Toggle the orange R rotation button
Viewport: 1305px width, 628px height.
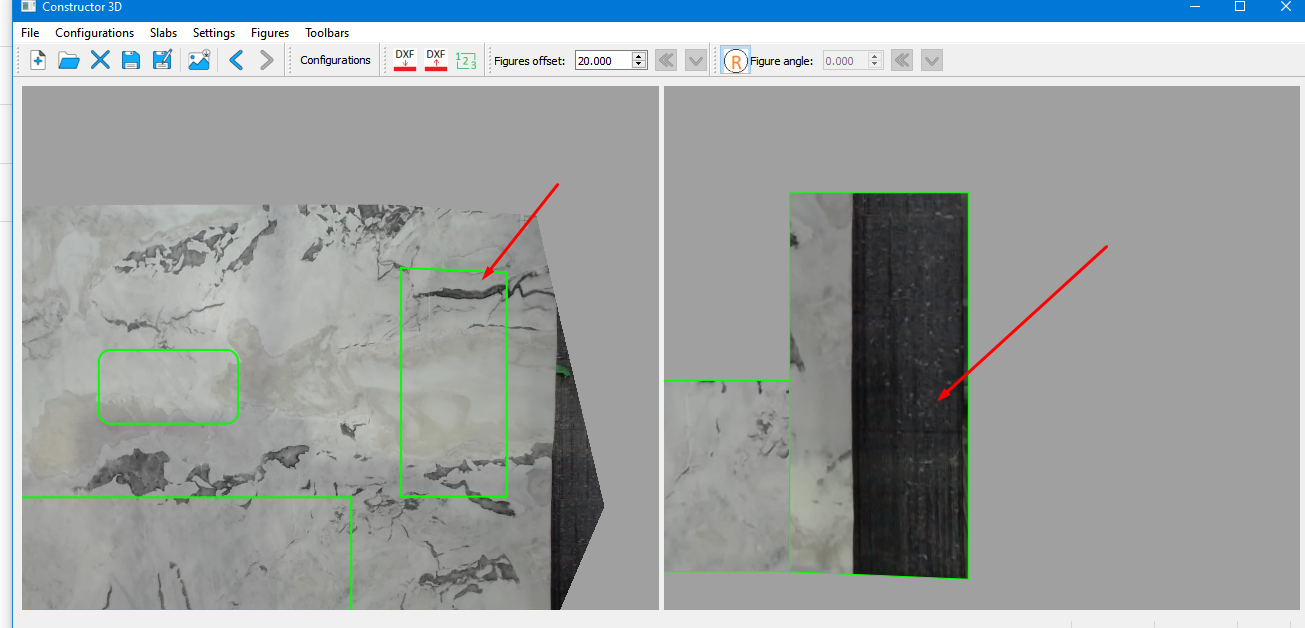coord(736,61)
